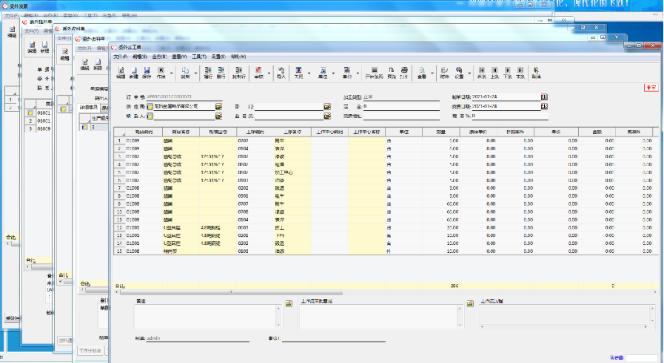The image size is (664, 363).
Task: Click the Audit red checkmark toolbar icon
Action: click(258, 72)
